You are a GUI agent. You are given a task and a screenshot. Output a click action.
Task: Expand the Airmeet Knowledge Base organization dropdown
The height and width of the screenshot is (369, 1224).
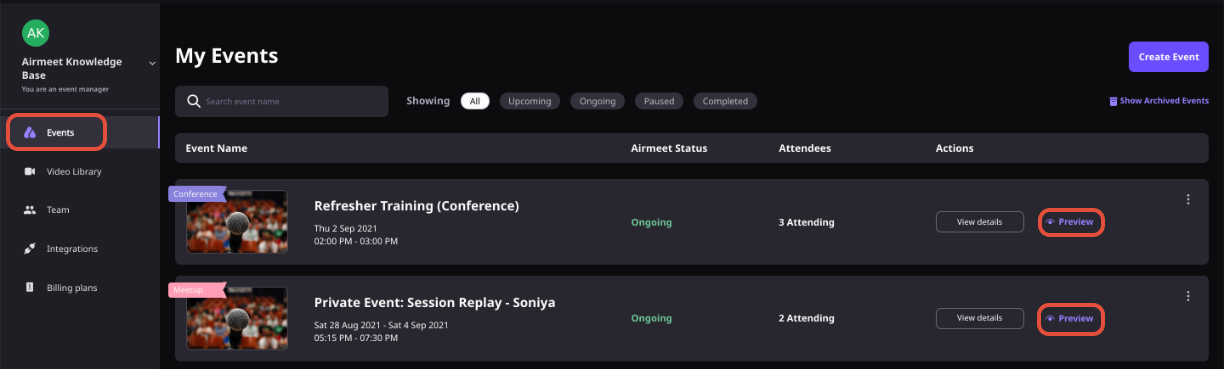(153, 63)
